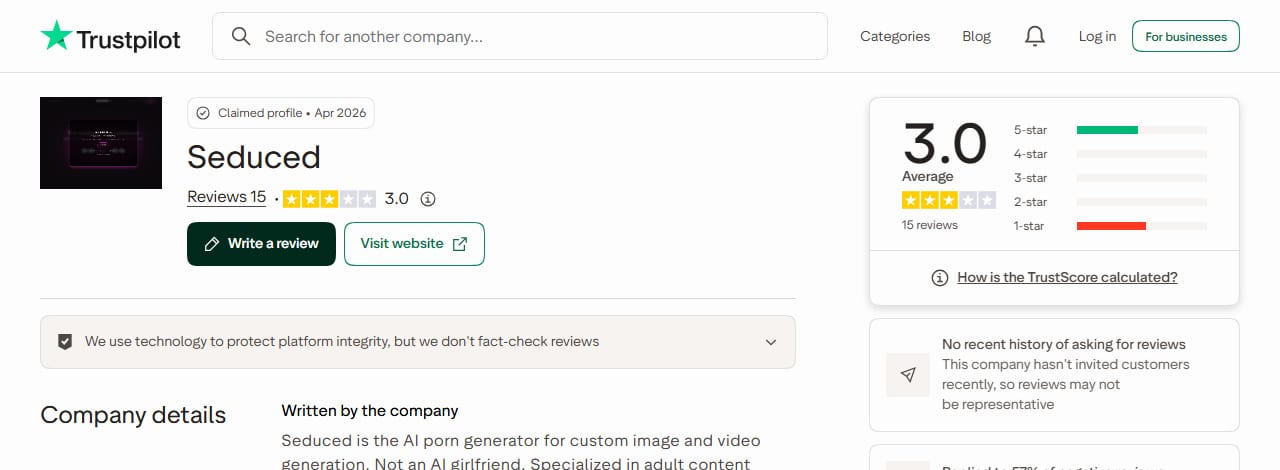Click the Seduced company title
Viewport: 1280px width, 470px height.
click(254, 157)
